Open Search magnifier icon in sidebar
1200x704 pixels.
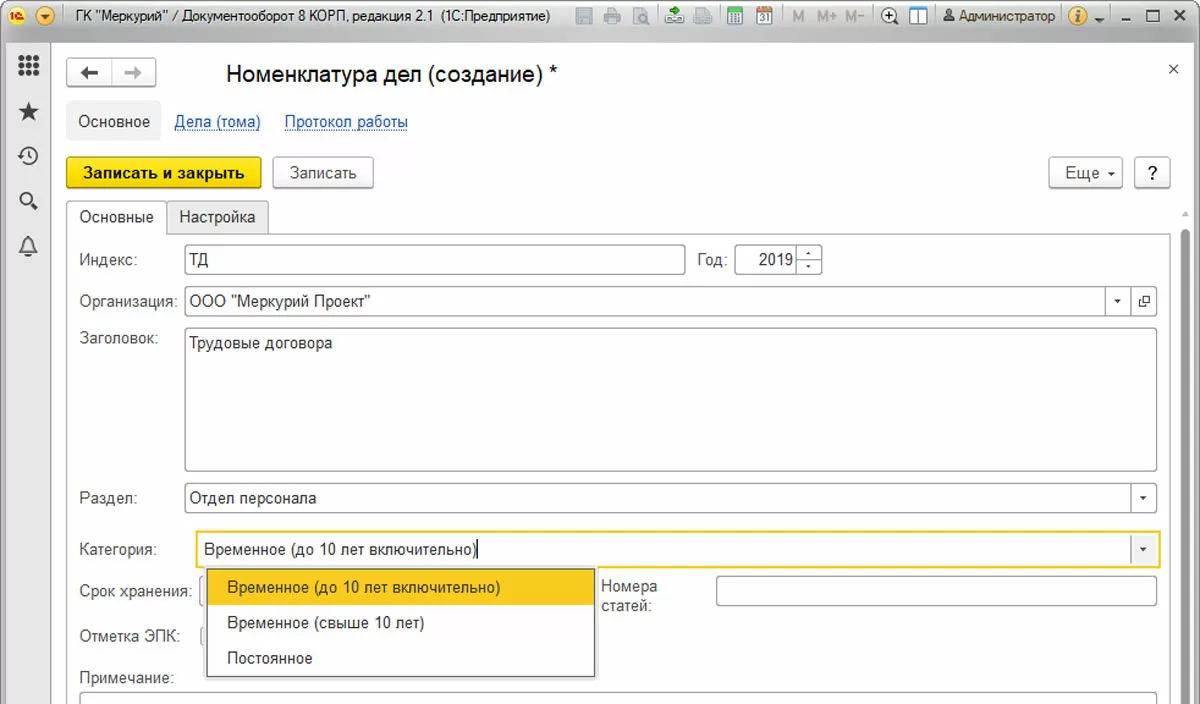[28, 201]
